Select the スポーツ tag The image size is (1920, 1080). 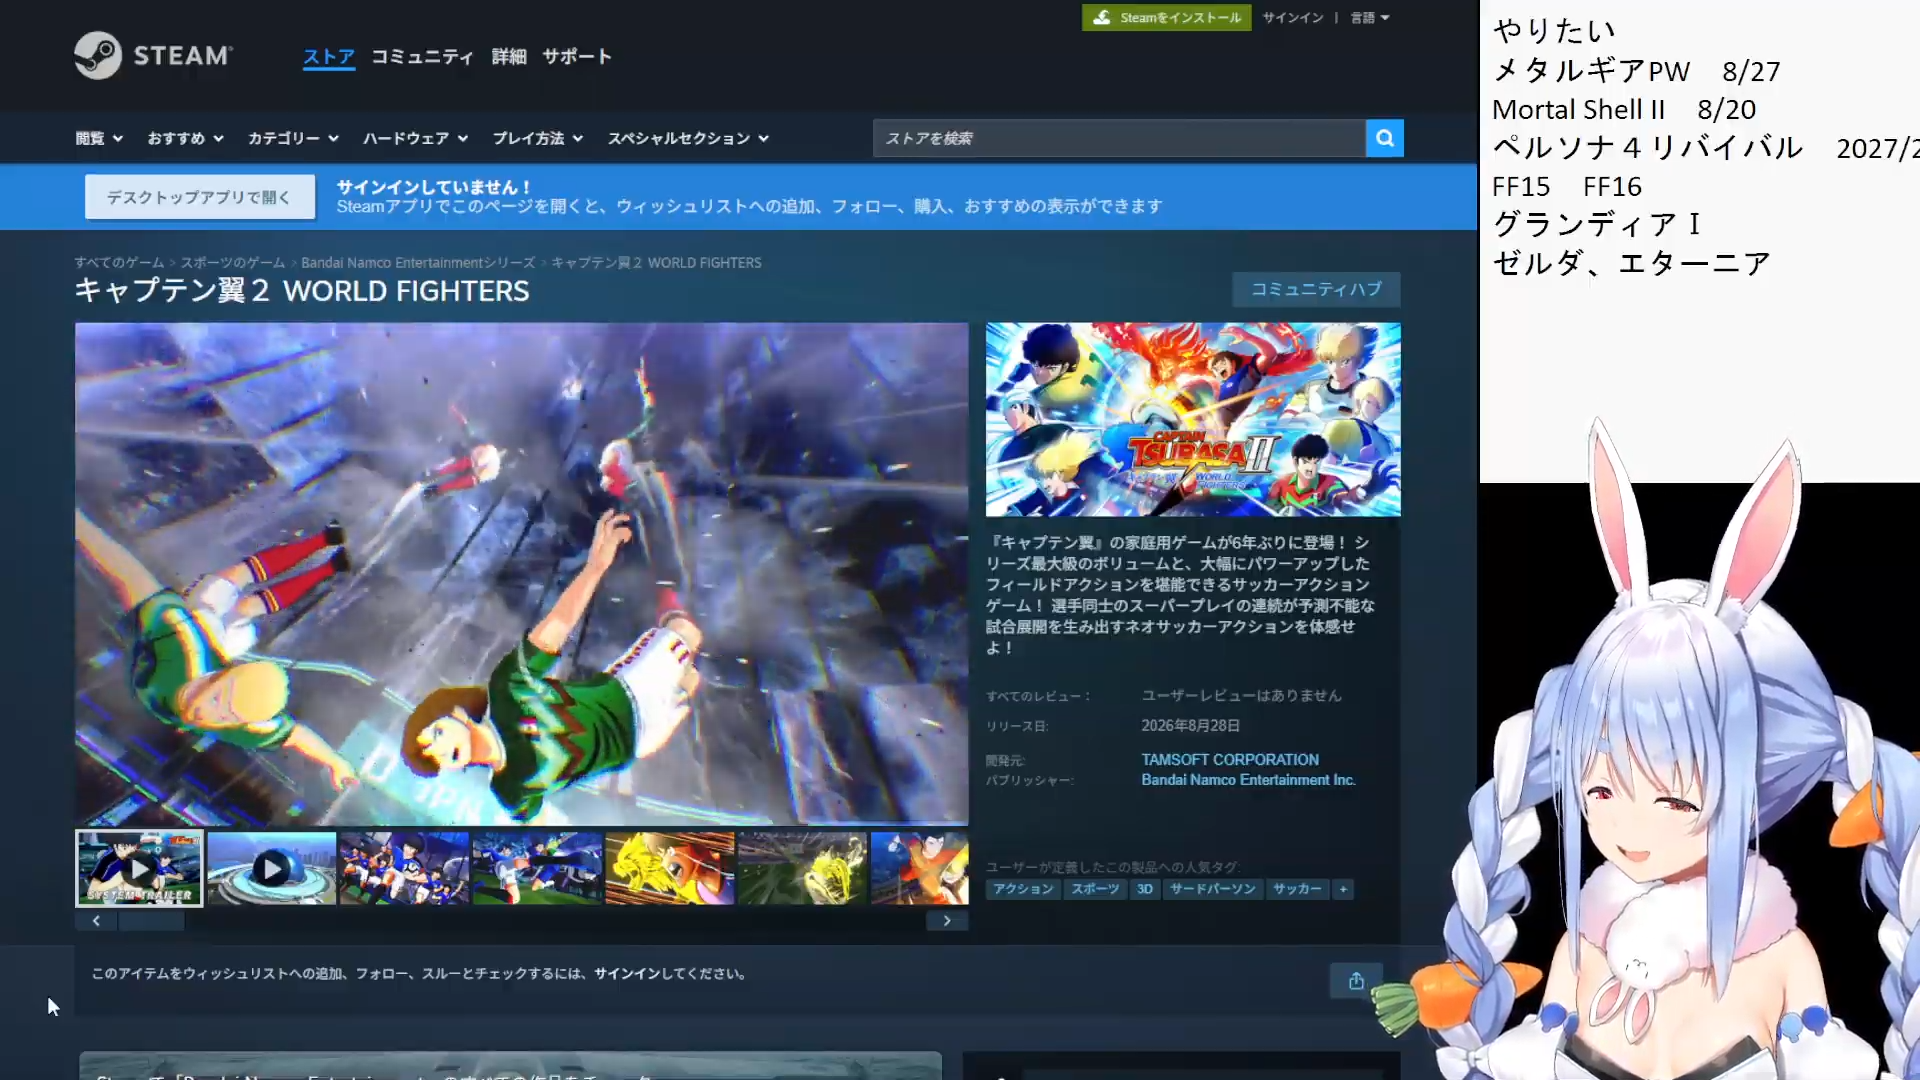(x=1095, y=889)
